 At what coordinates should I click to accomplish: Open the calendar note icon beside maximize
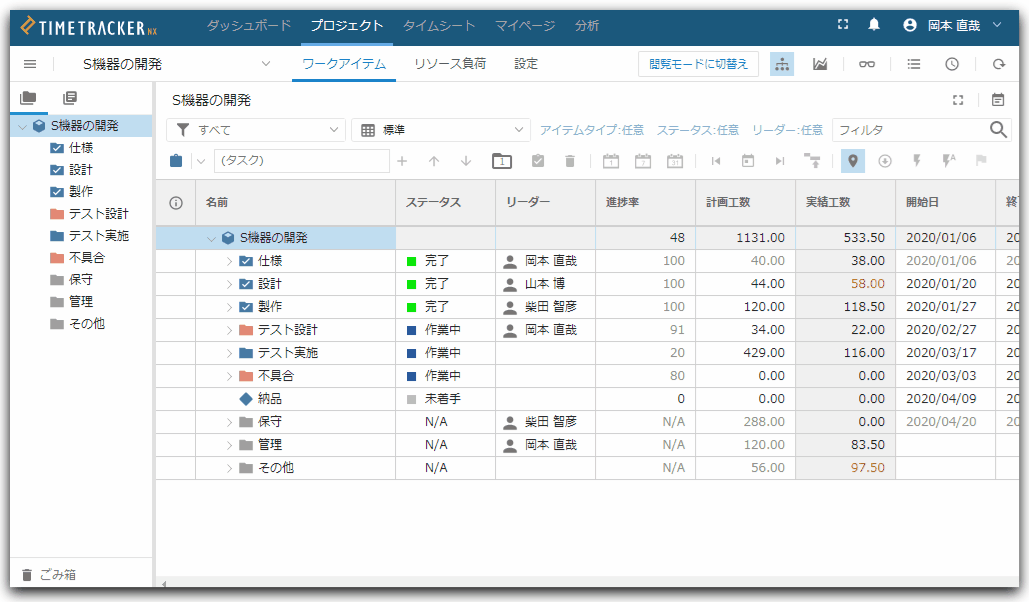(x=998, y=100)
